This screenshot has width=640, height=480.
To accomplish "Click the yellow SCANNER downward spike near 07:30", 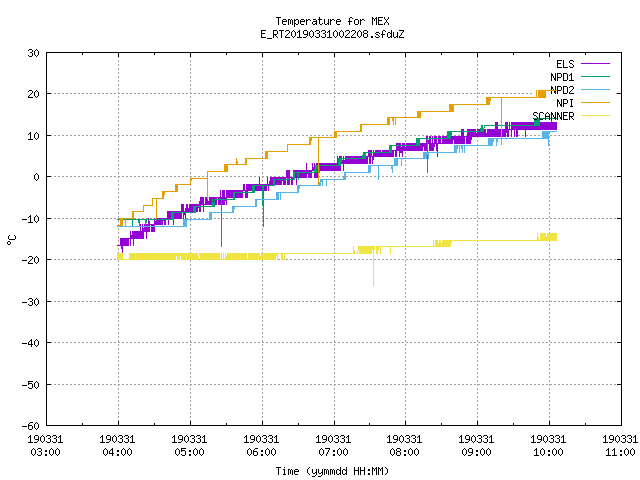I will pos(373,267).
